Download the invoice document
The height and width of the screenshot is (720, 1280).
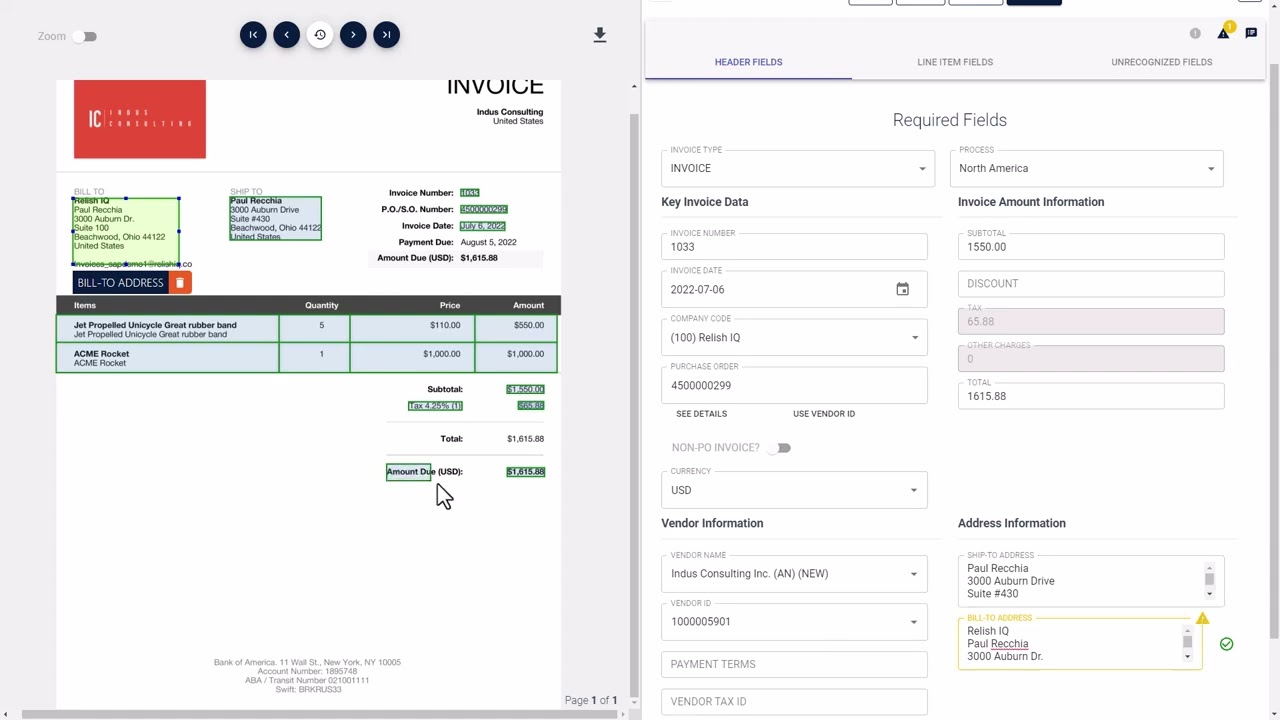pos(599,35)
